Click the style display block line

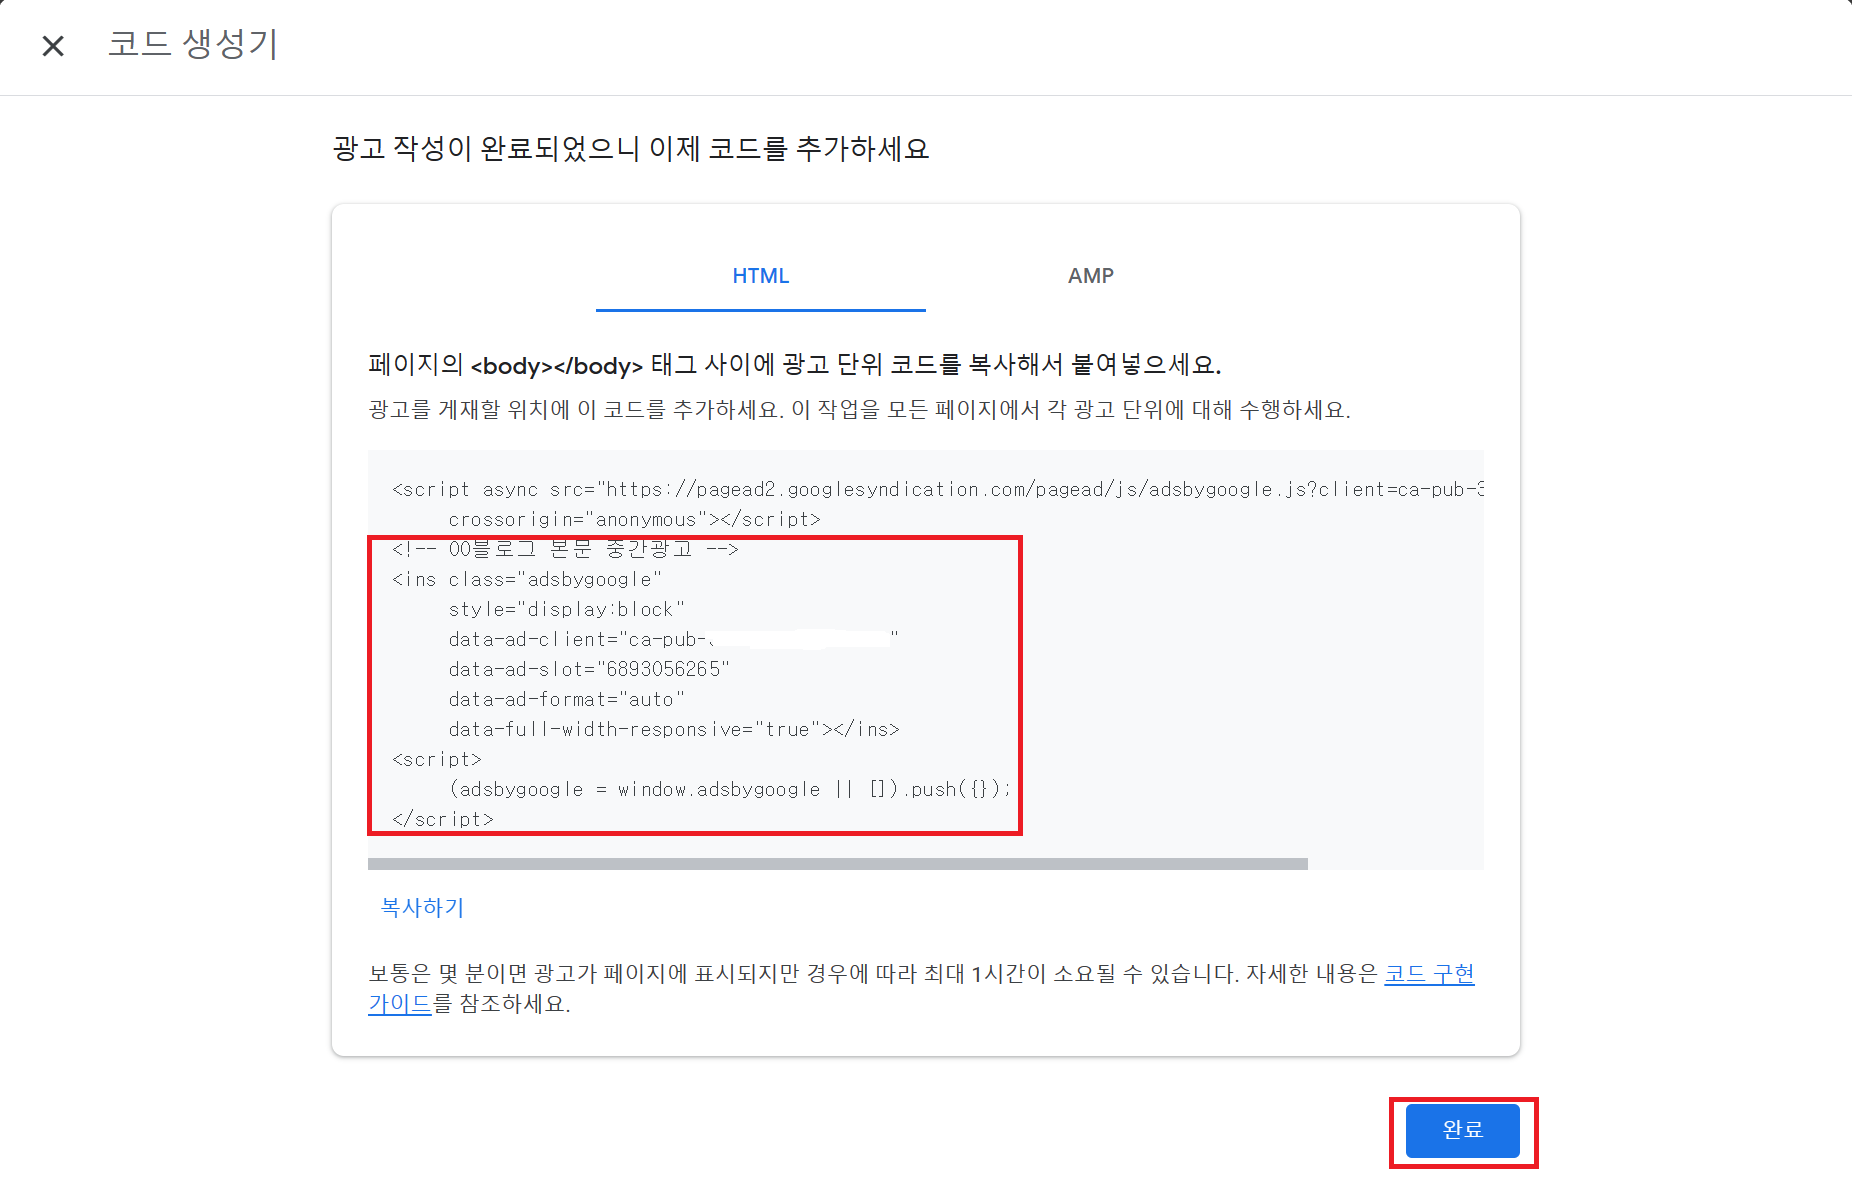566,609
